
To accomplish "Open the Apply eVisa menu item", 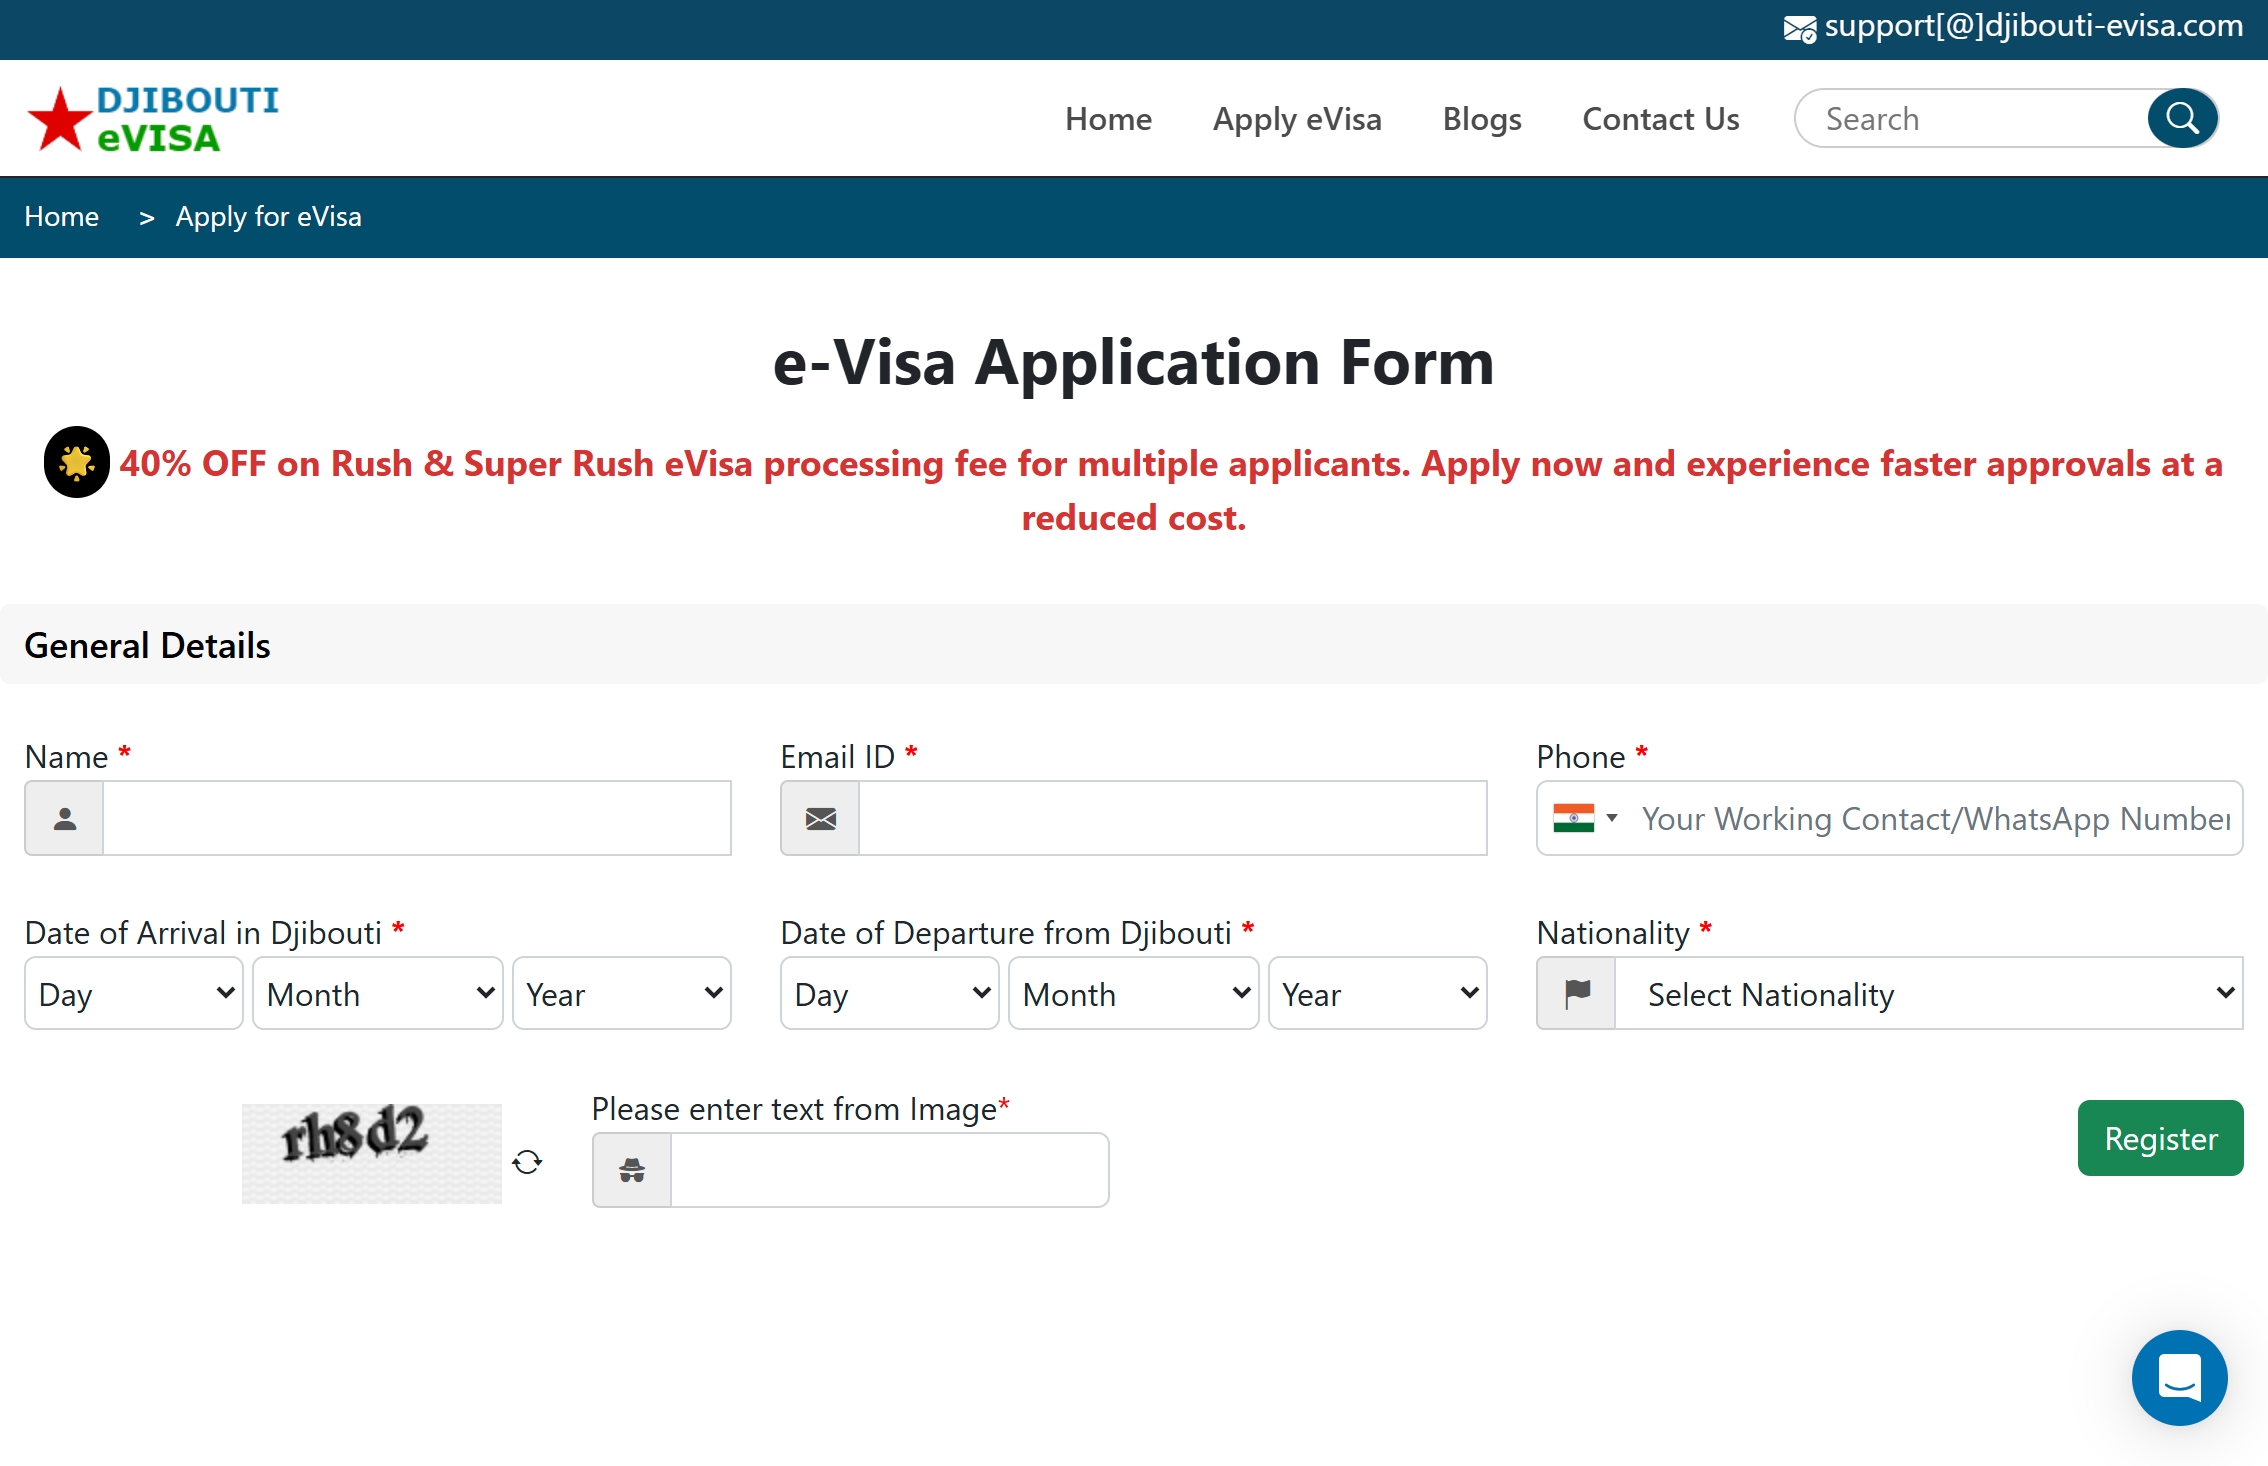I will (1297, 119).
